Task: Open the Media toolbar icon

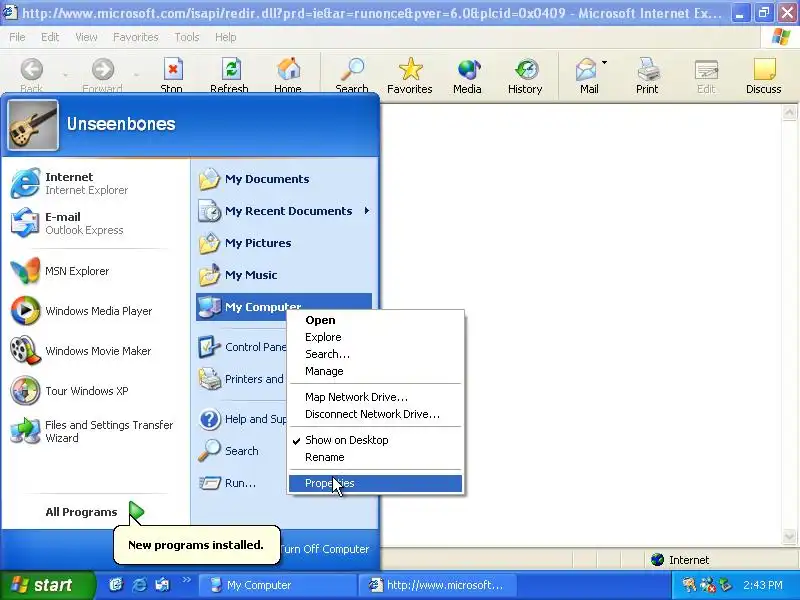Action: (468, 70)
